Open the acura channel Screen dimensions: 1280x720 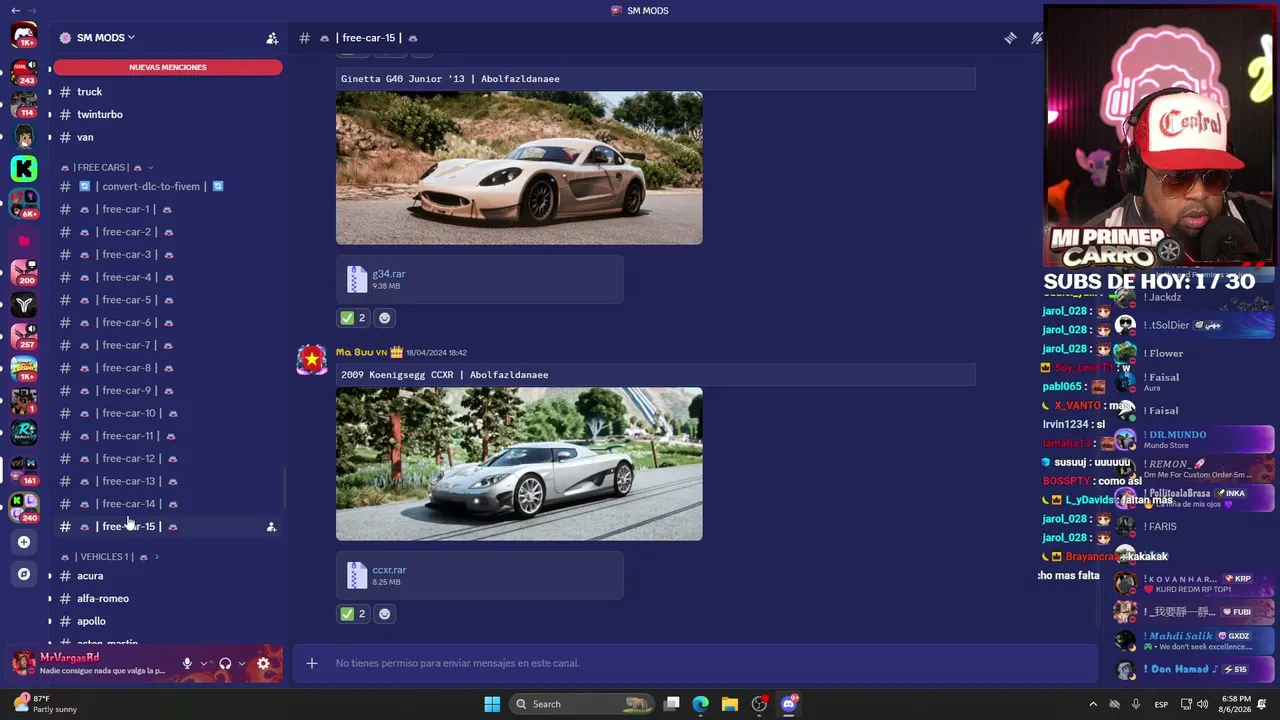168,576
